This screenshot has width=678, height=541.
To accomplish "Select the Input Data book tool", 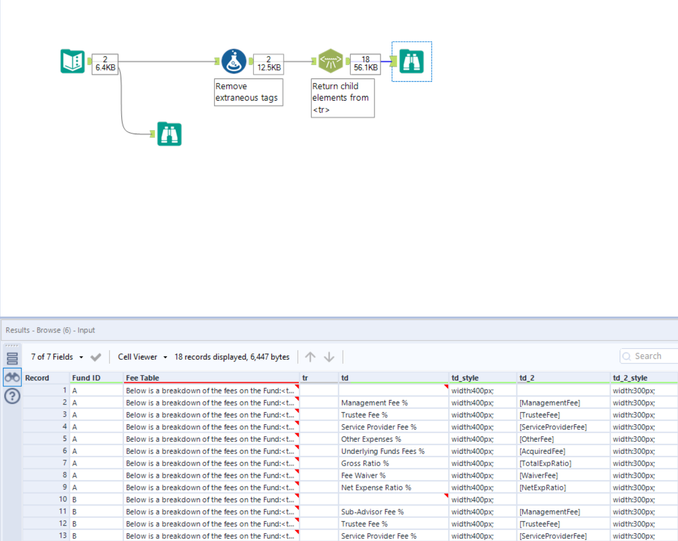I will pyautogui.click(x=72, y=61).
